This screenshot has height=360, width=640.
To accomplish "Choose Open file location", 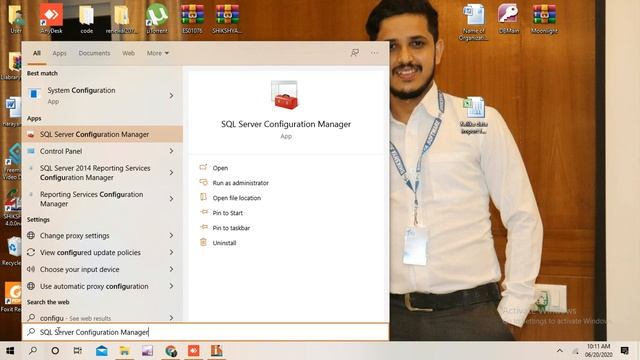I will [x=236, y=198].
